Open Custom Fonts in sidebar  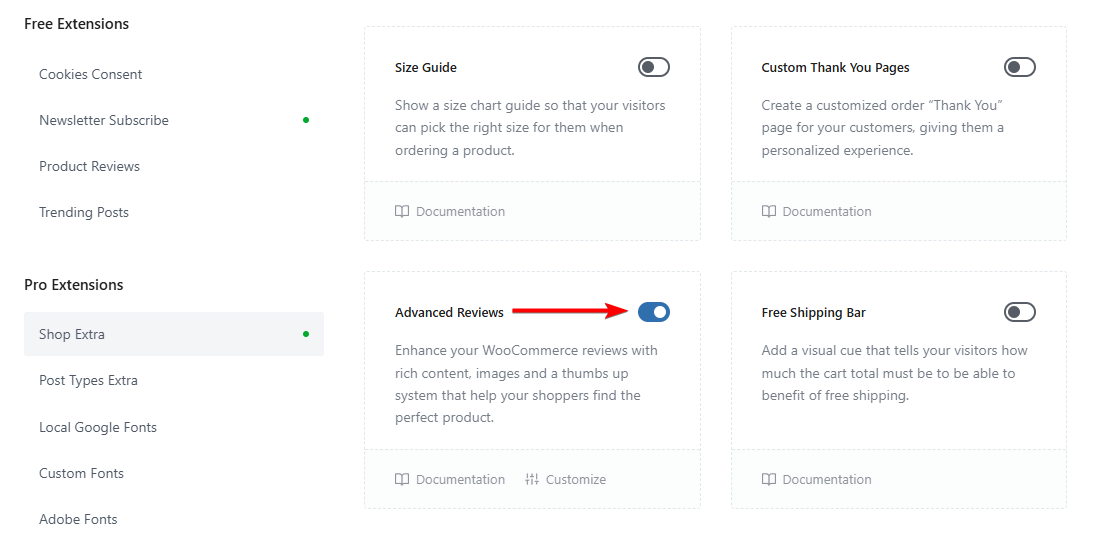tap(81, 473)
